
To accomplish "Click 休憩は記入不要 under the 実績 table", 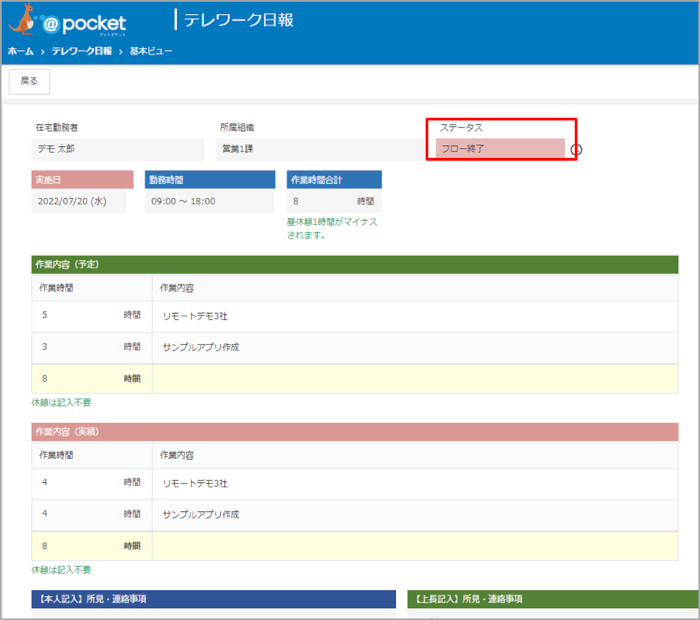I will pyautogui.click(x=61, y=570).
